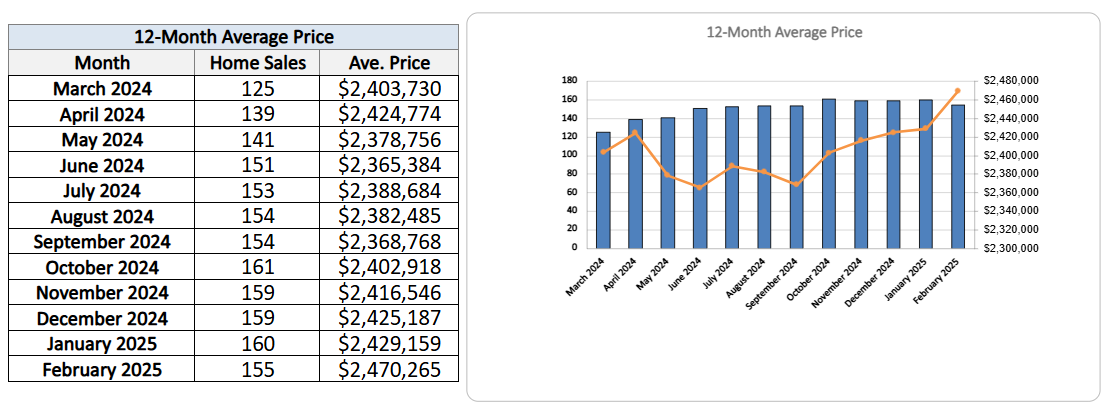Select the price $2,382,485

(x=390, y=216)
